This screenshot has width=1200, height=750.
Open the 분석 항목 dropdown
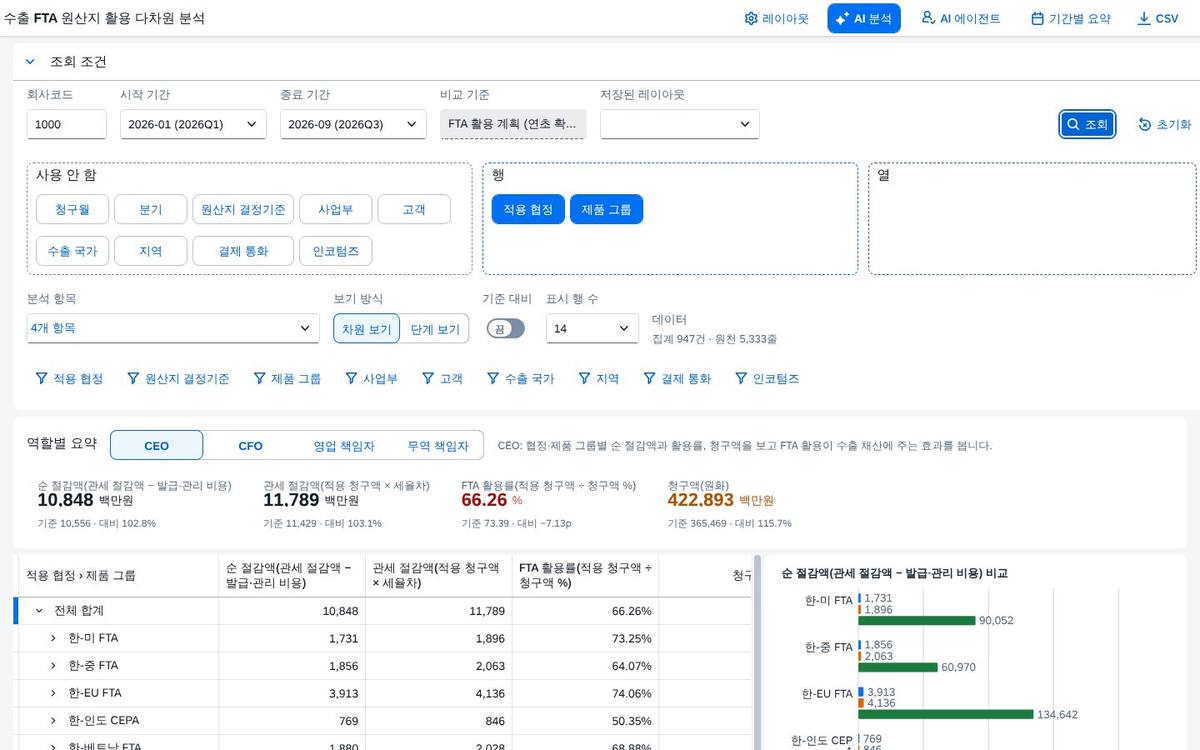pyautogui.click(x=173, y=328)
